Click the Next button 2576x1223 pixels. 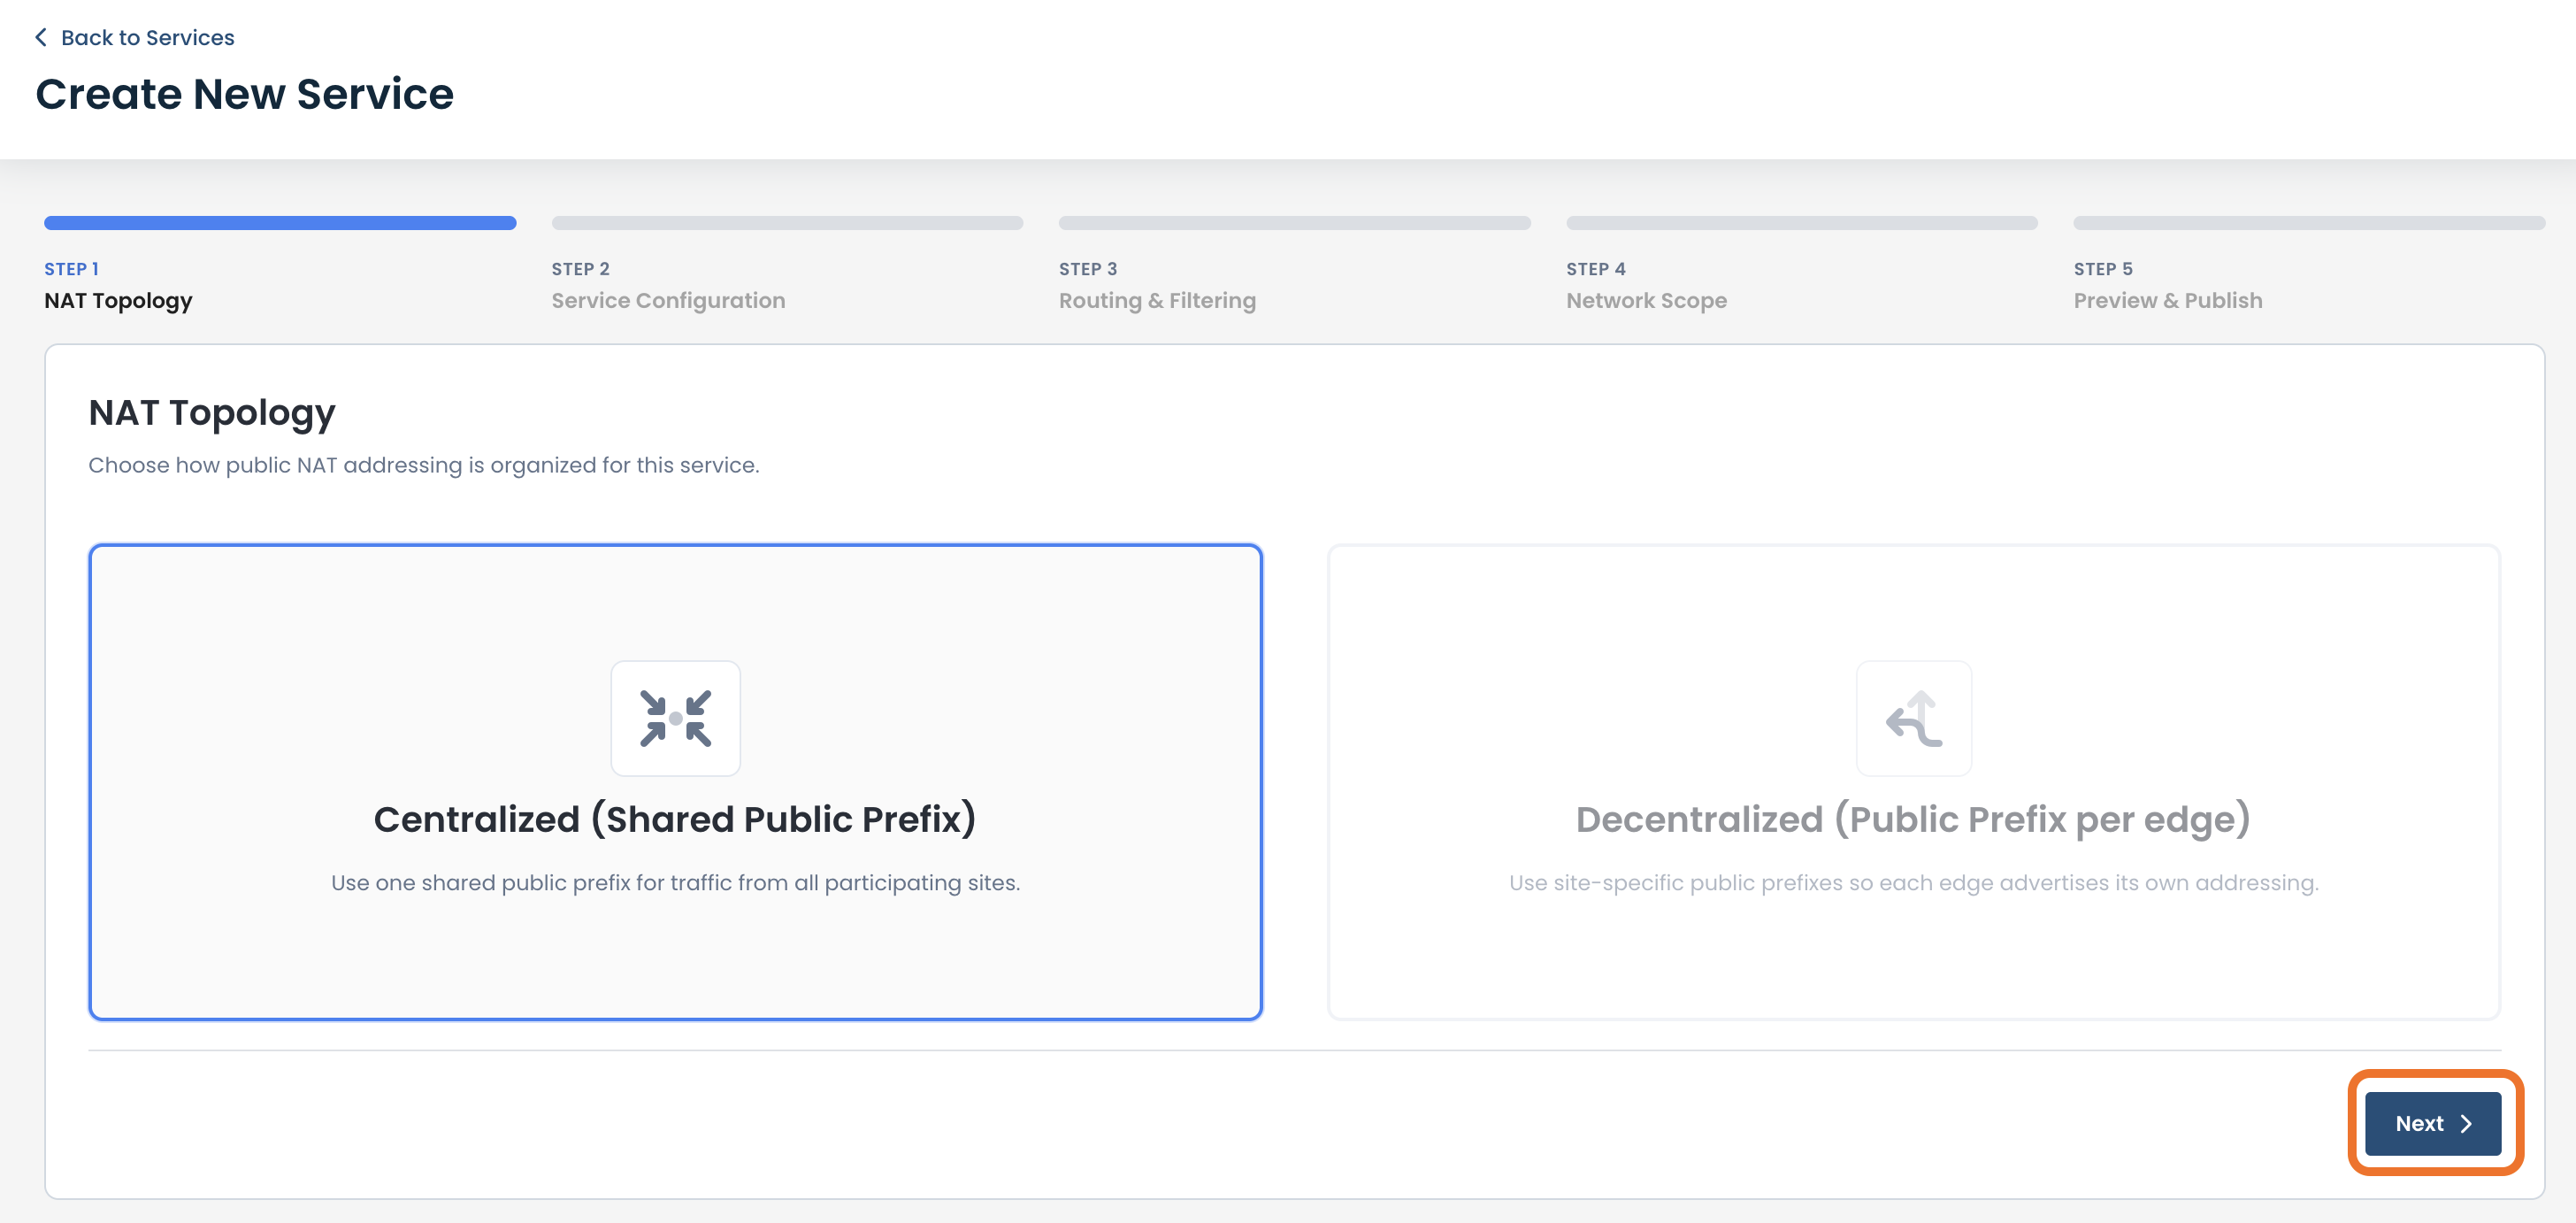coord(2433,1123)
